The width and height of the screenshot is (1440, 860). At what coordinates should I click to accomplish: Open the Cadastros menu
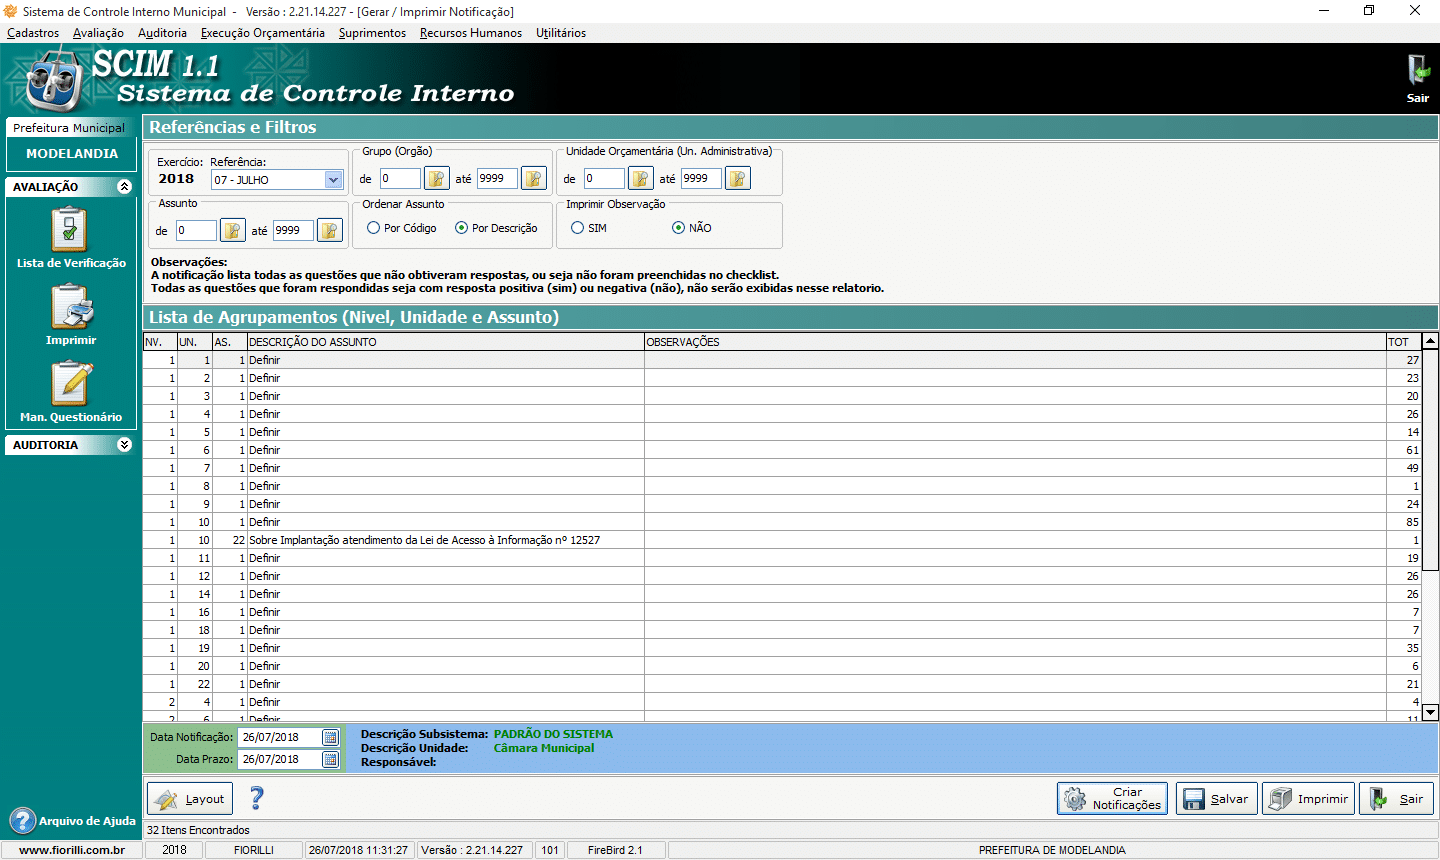(x=33, y=33)
